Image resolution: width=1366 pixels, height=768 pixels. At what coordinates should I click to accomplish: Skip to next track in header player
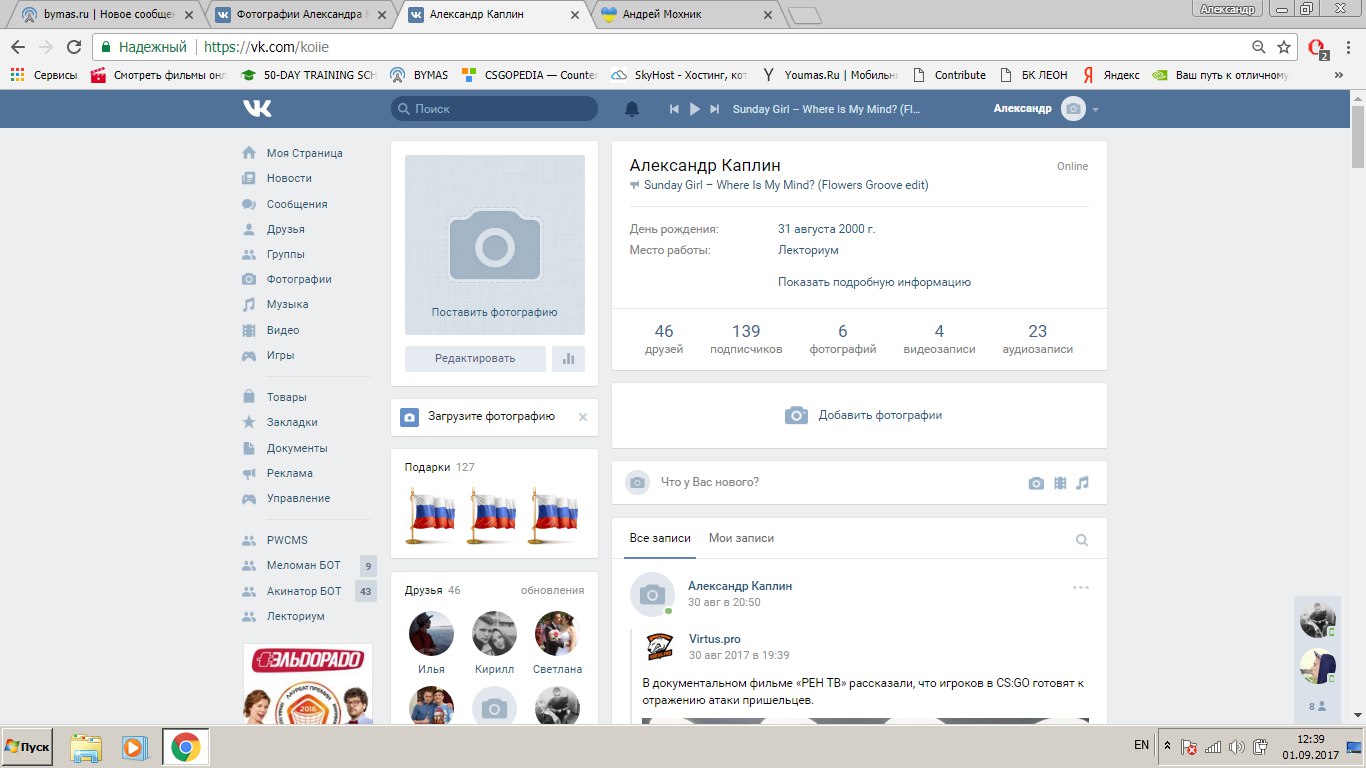tap(714, 109)
